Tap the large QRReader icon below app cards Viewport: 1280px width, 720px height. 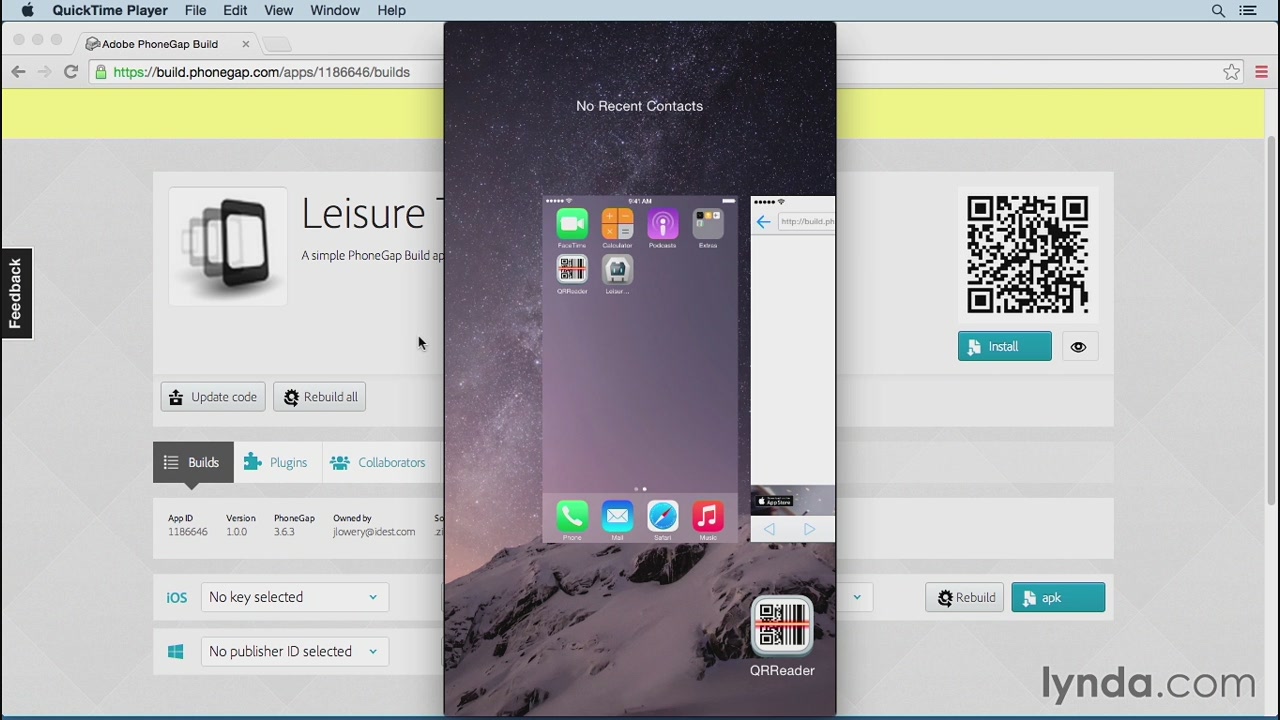pos(782,626)
